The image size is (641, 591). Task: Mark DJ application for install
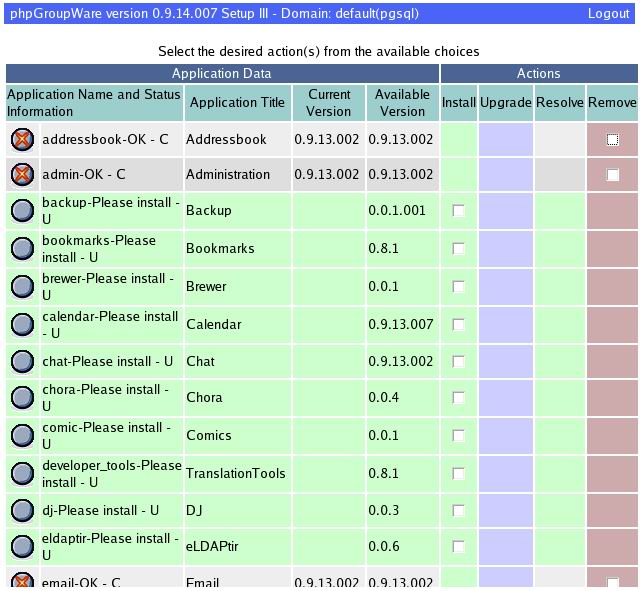tap(459, 511)
